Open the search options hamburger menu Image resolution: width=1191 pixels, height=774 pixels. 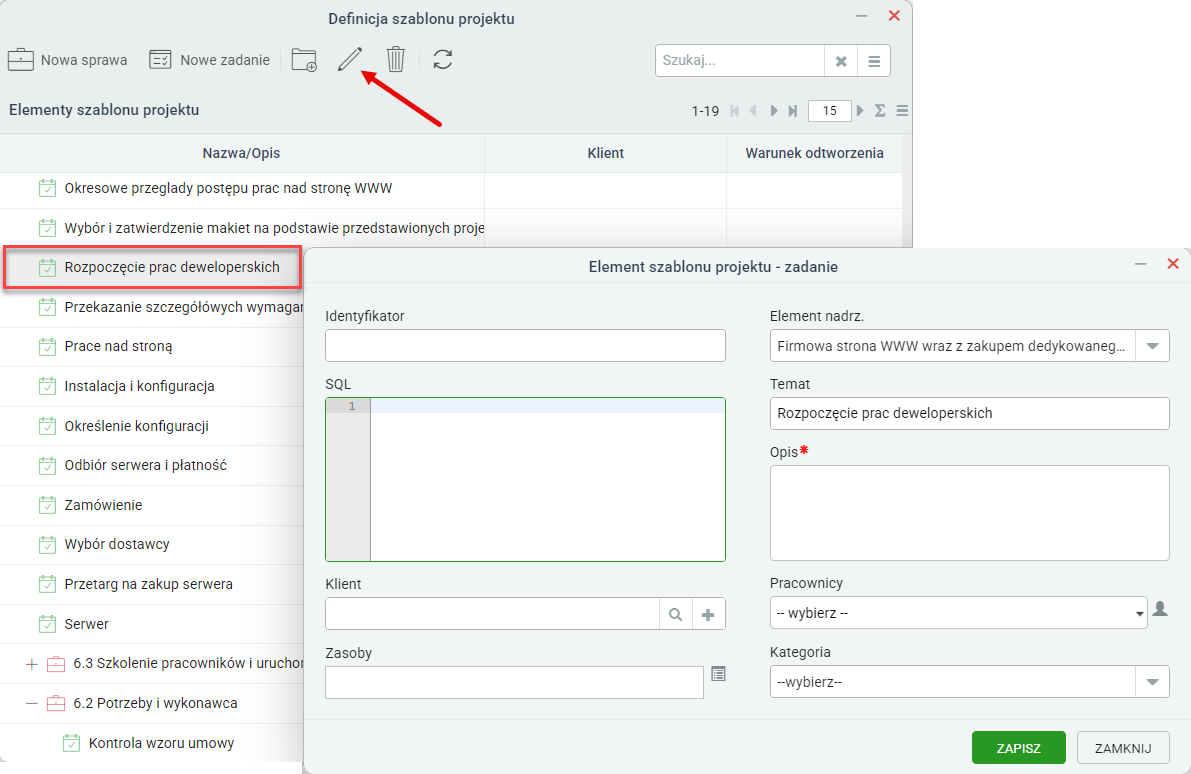tap(874, 62)
